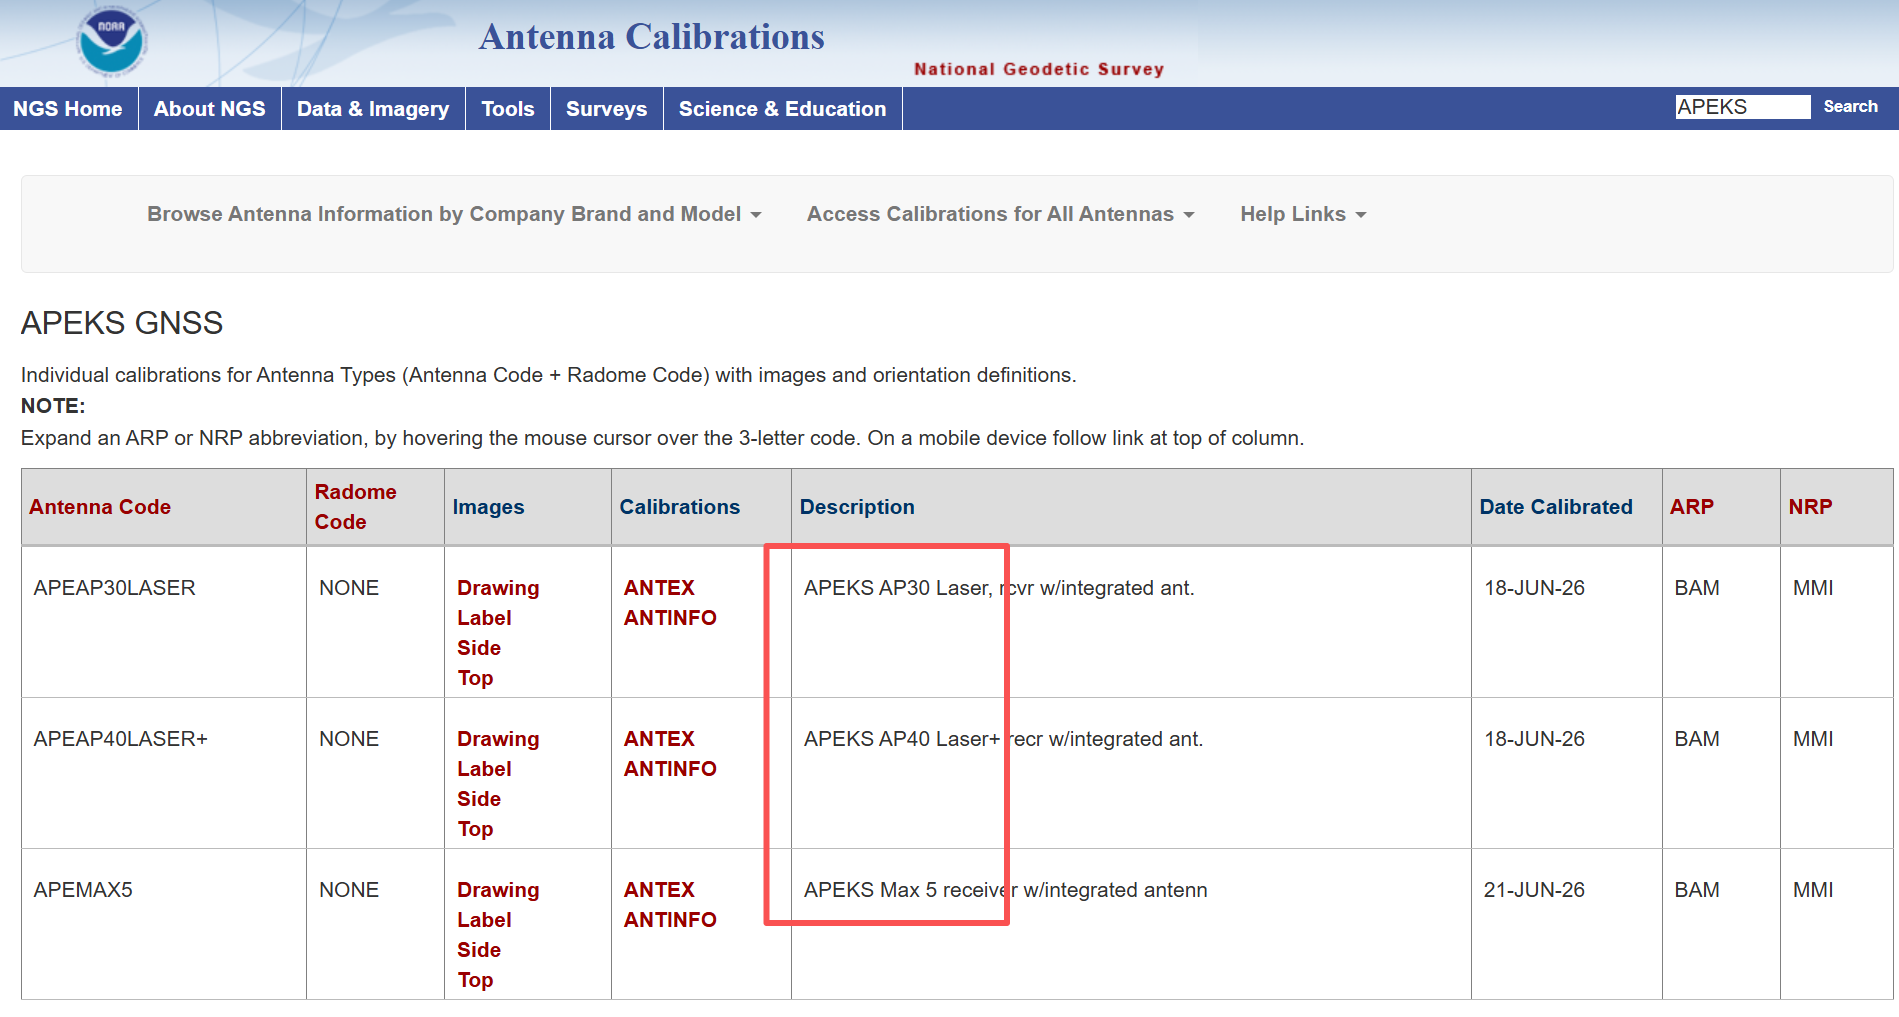The image size is (1899, 1017).
Task: Click the MMI NRP code for APEAP40LASER+
Action: pos(1813,739)
